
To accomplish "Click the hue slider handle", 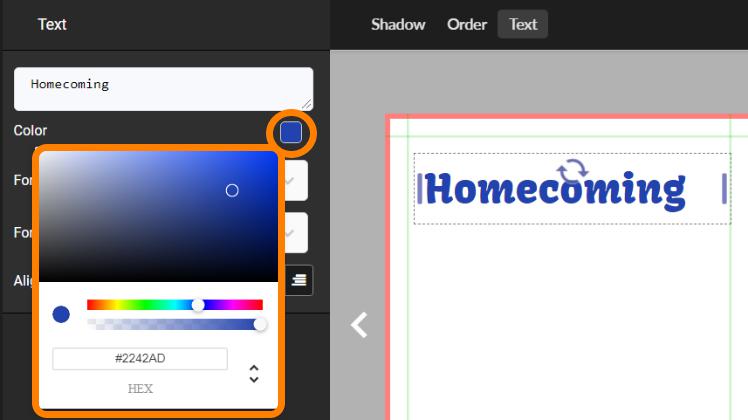I will (198, 305).
